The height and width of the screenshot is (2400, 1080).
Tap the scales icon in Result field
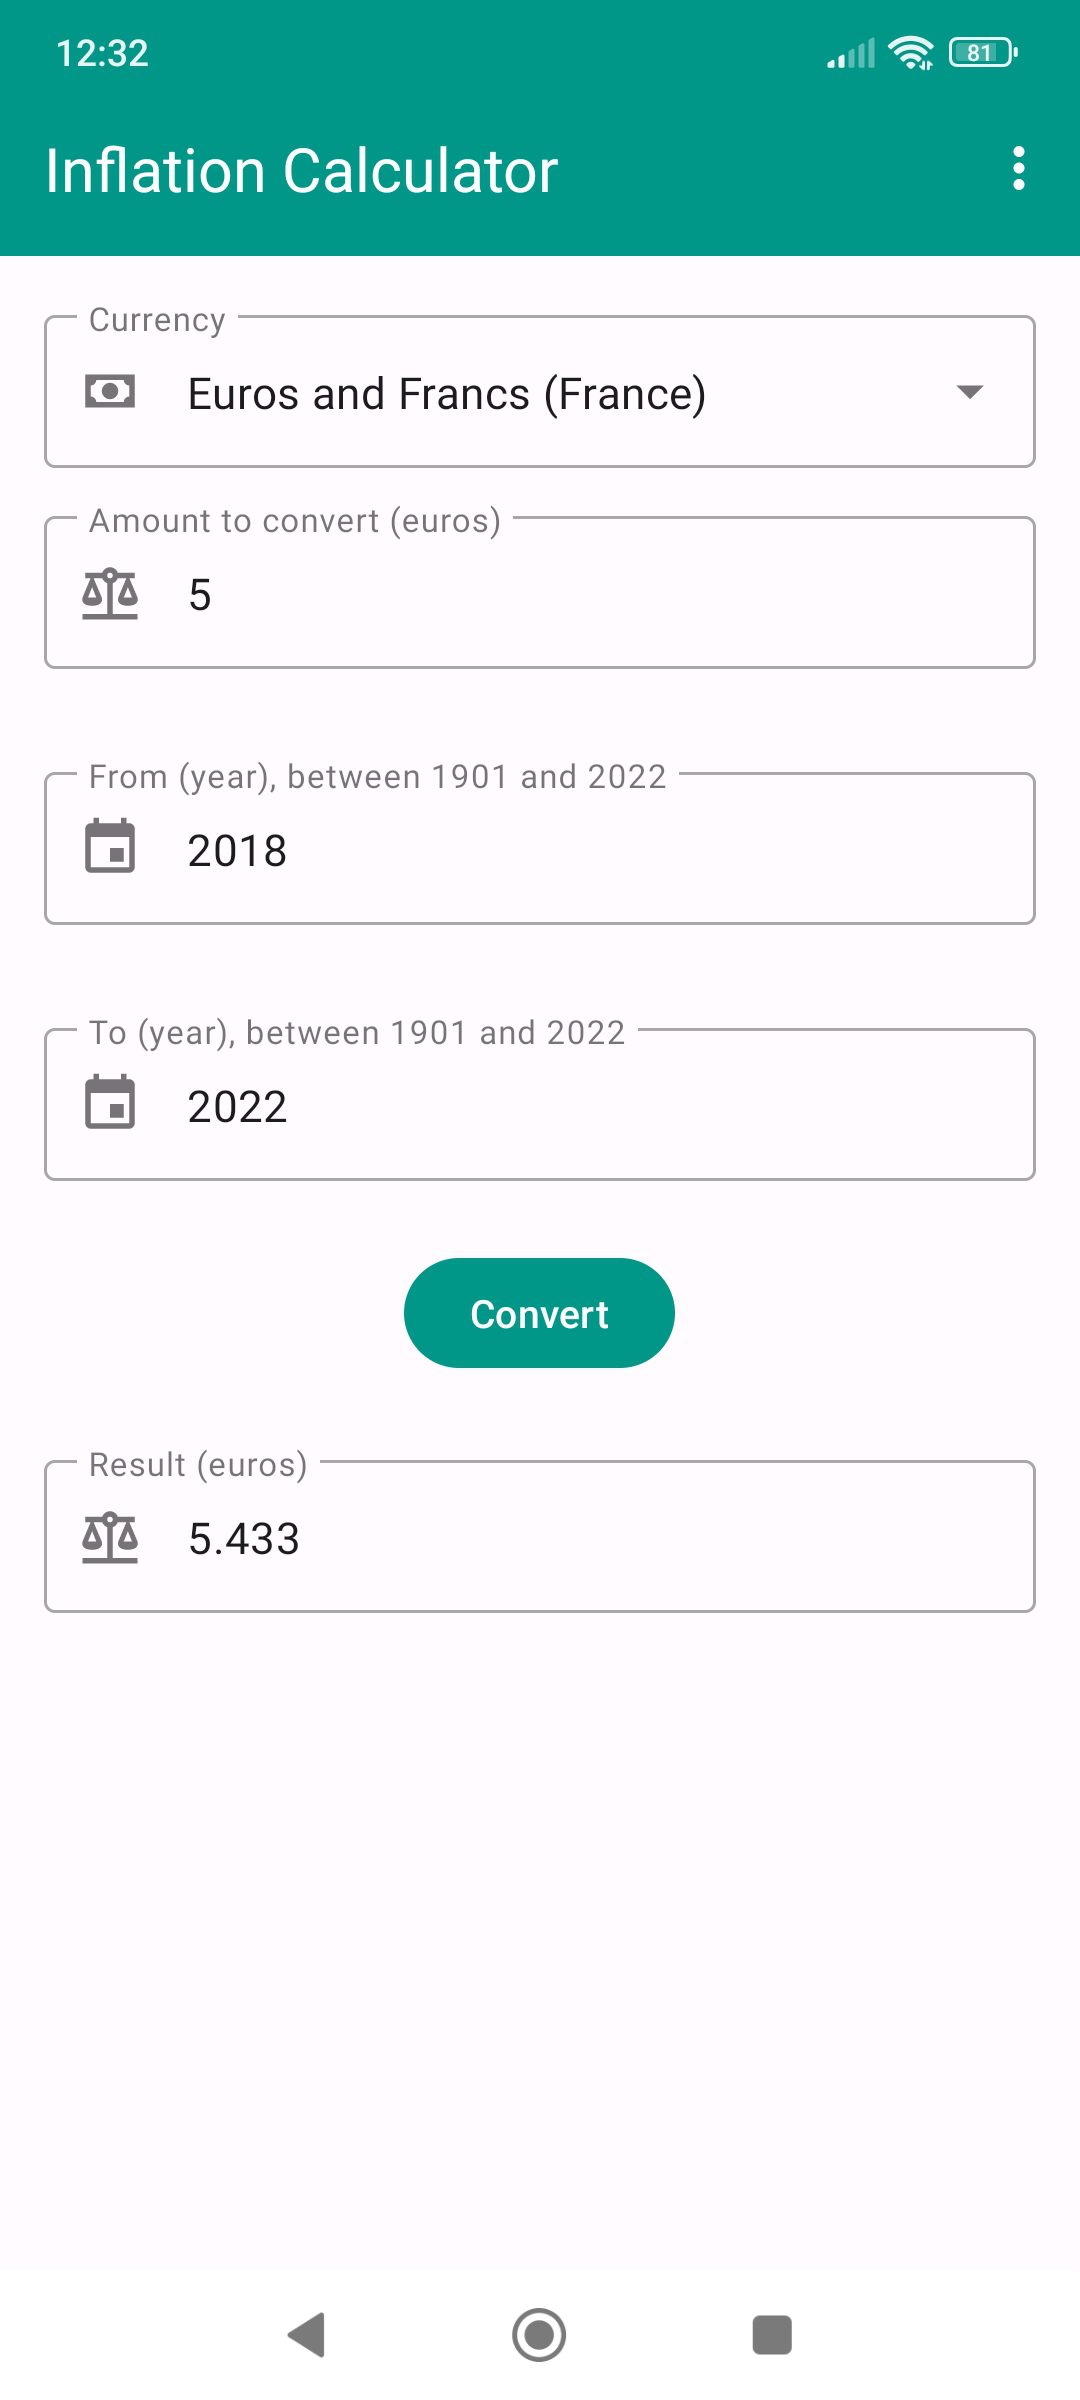coord(110,1537)
